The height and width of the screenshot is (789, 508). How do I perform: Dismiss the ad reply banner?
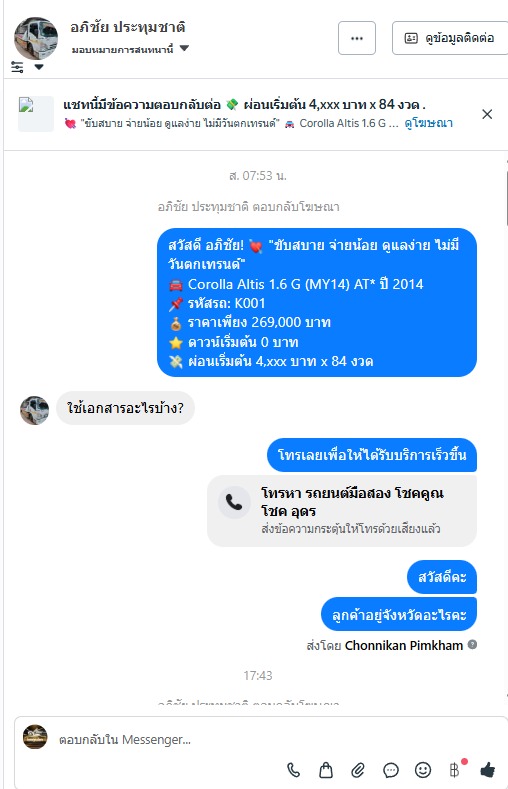pyautogui.click(x=487, y=114)
